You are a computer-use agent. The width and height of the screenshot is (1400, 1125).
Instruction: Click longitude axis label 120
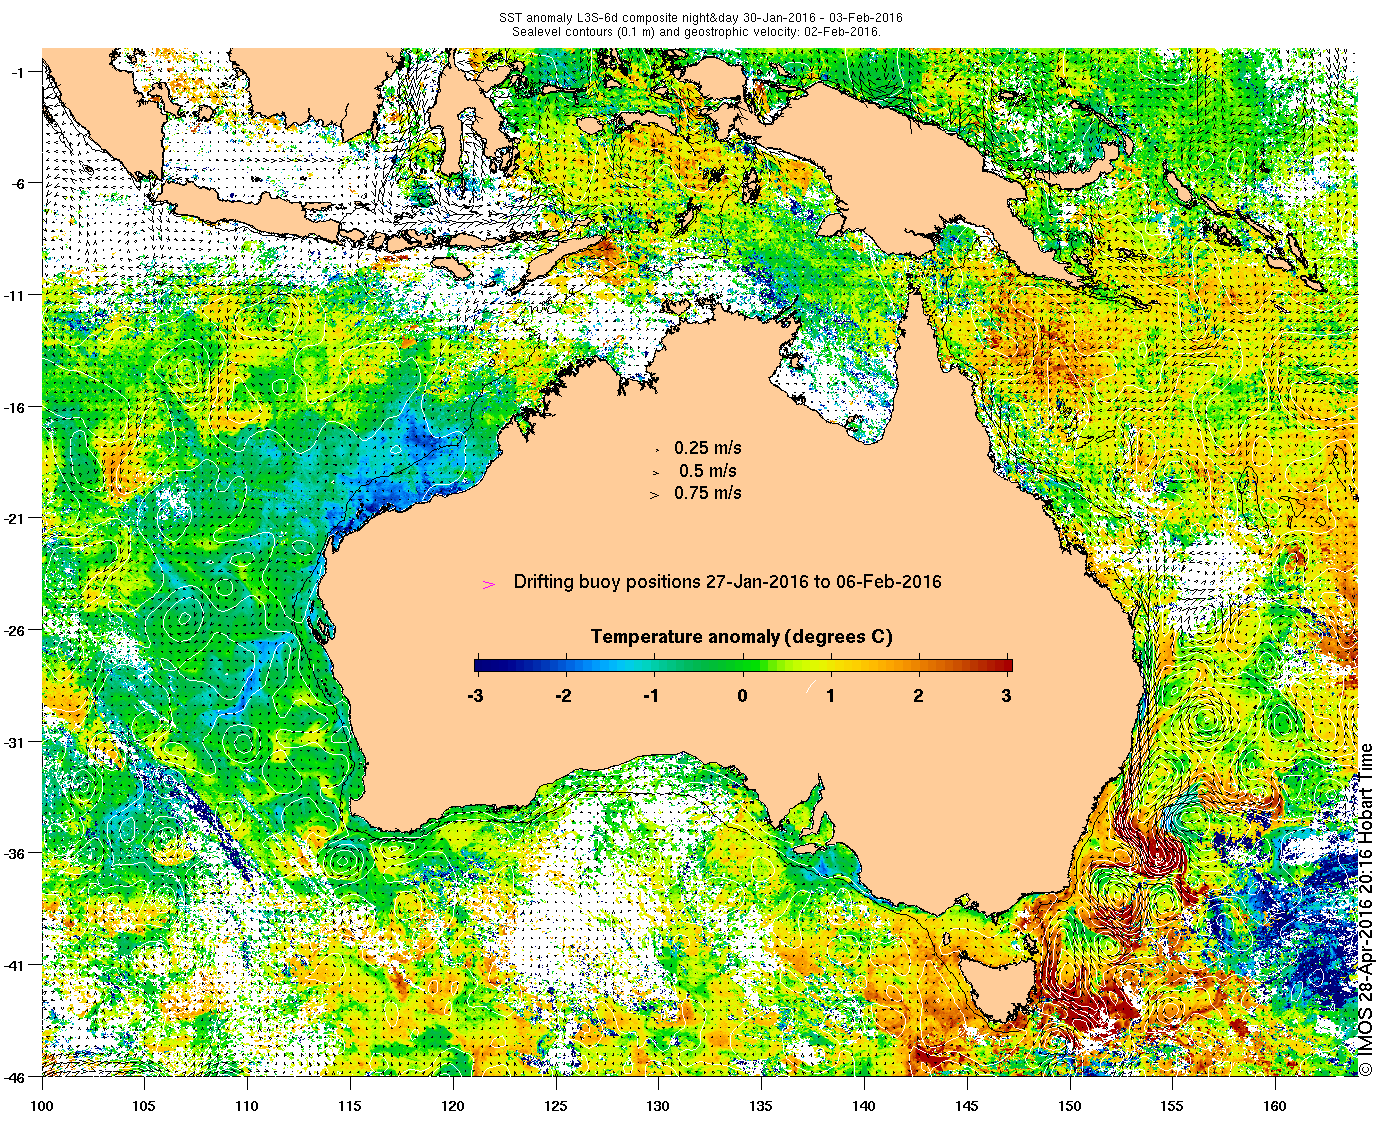coord(453,1106)
